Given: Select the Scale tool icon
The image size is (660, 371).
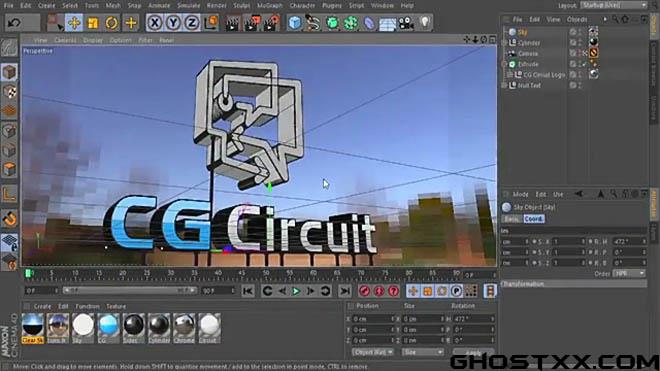Looking at the screenshot, I should pos(93,23).
